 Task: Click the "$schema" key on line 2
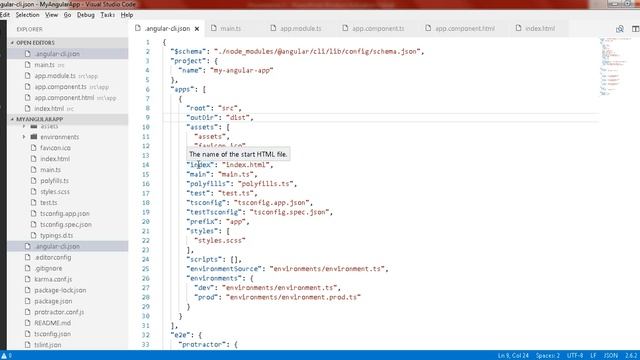click(x=189, y=51)
